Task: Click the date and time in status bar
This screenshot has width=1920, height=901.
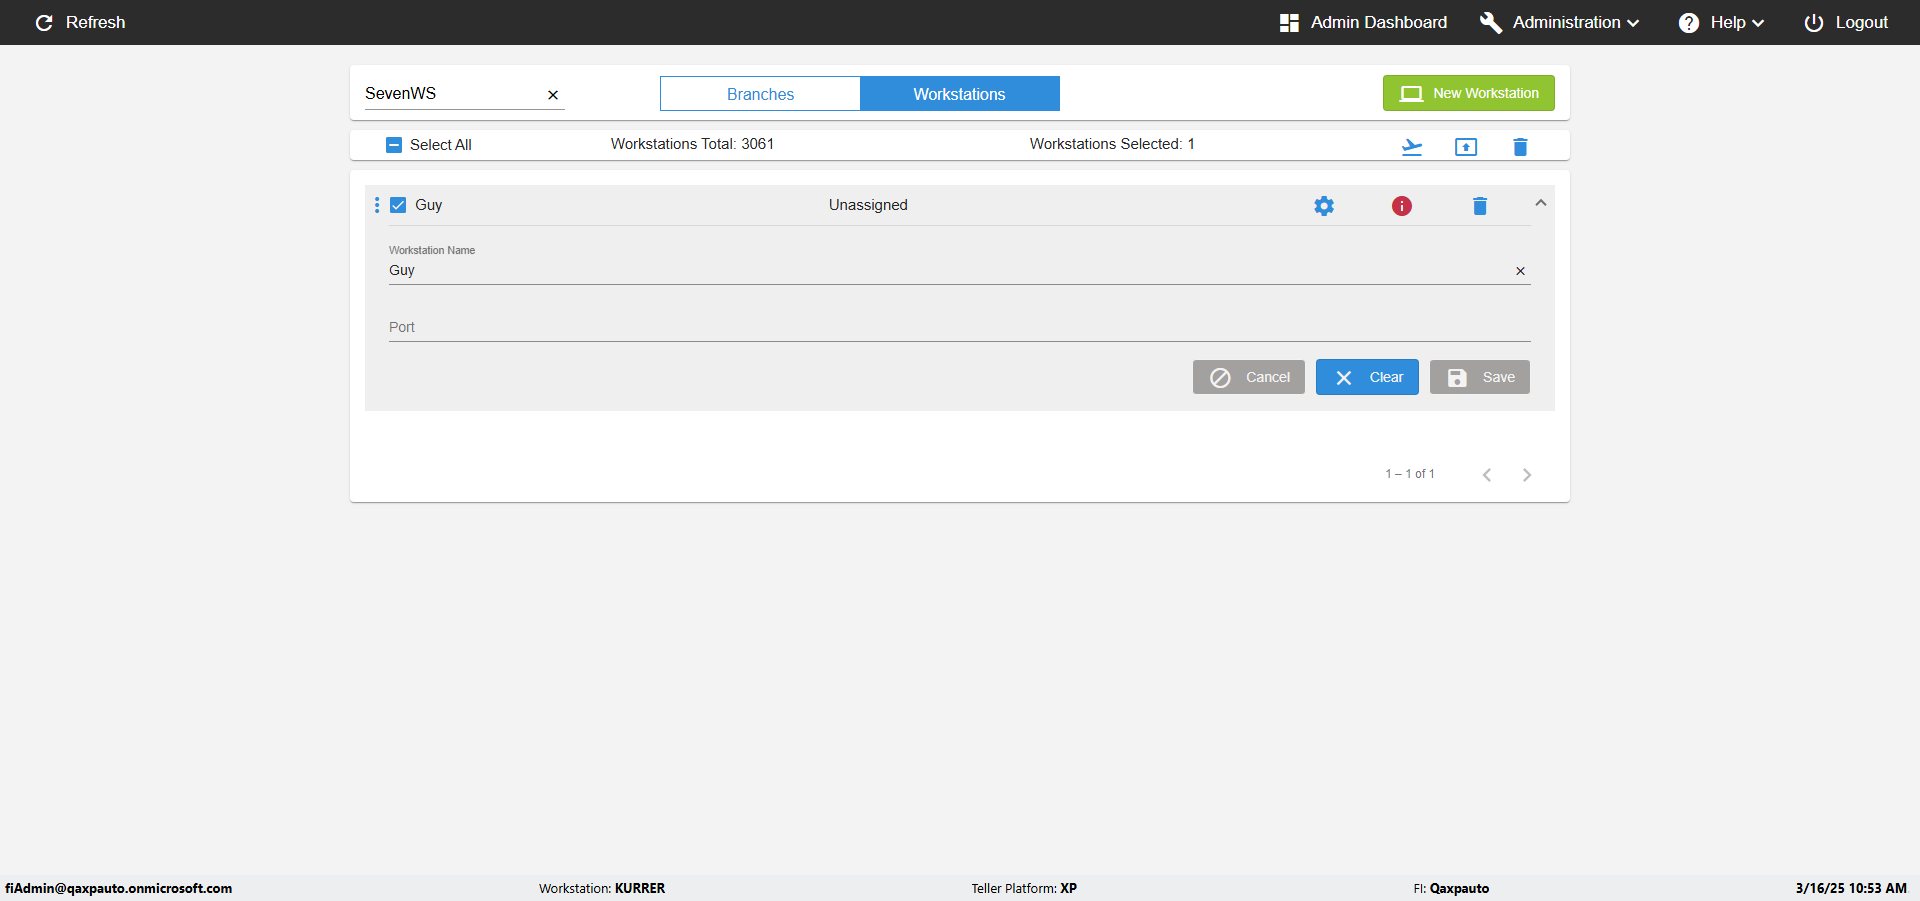Action: pyautogui.click(x=1851, y=888)
